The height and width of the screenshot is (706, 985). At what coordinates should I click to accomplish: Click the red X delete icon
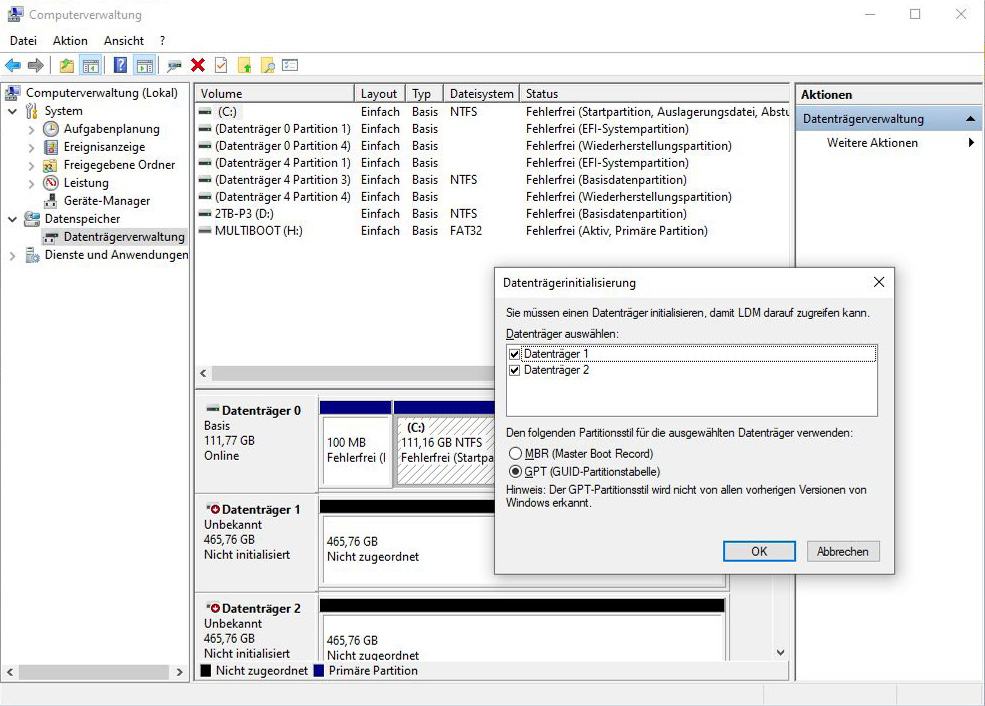pos(198,65)
